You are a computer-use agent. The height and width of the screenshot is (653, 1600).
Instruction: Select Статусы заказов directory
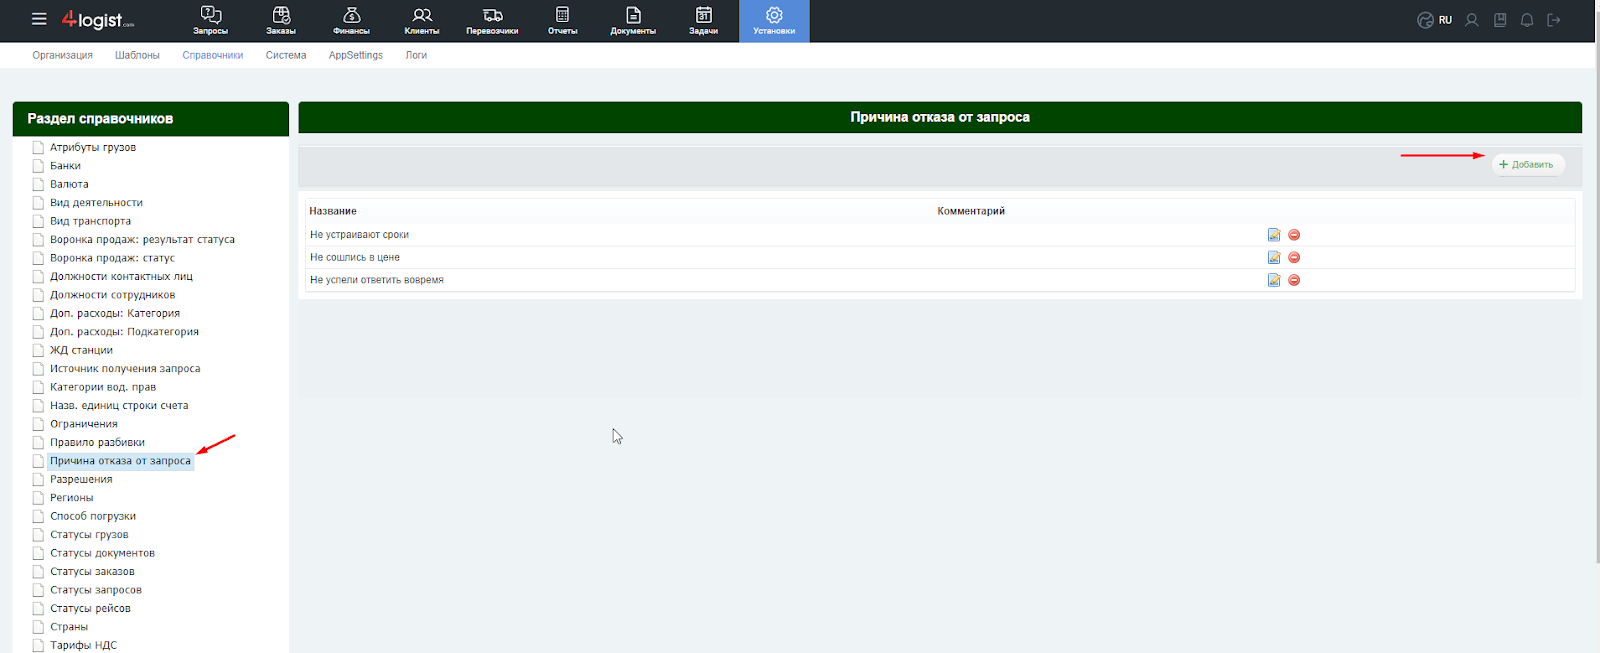(92, 572)
